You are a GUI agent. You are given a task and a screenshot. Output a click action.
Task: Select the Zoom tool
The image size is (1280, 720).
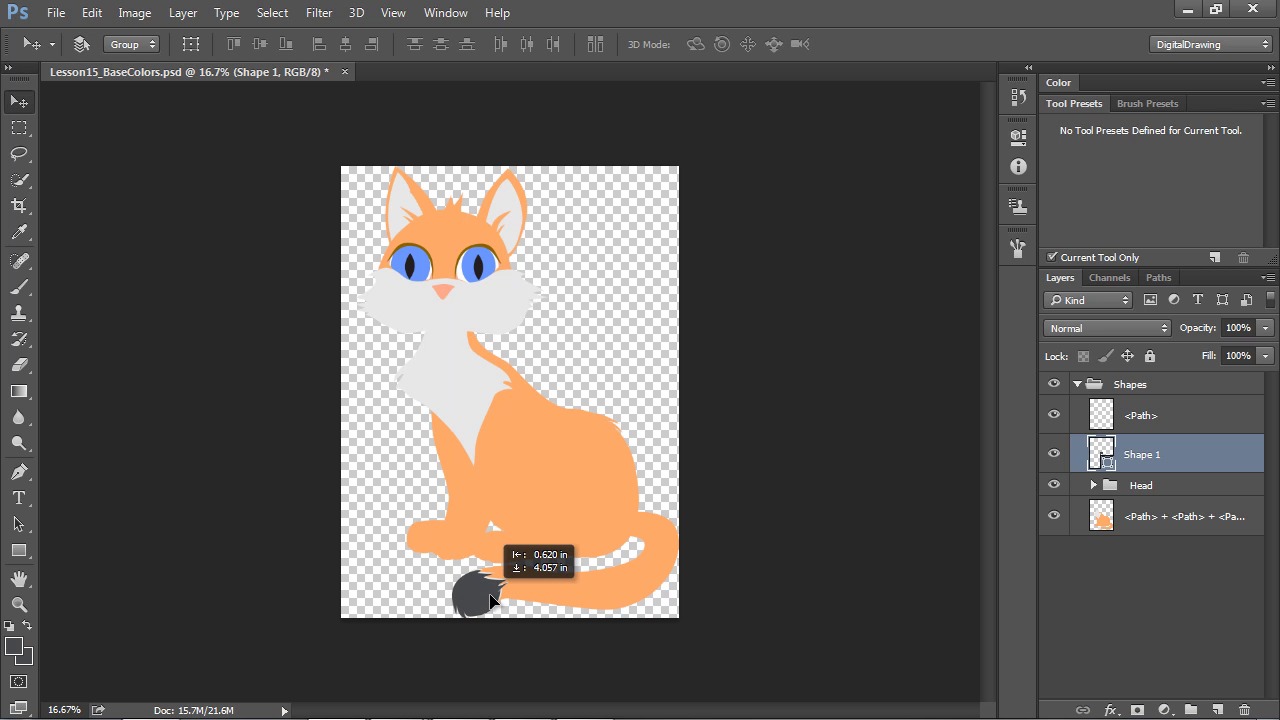point(19,604)
